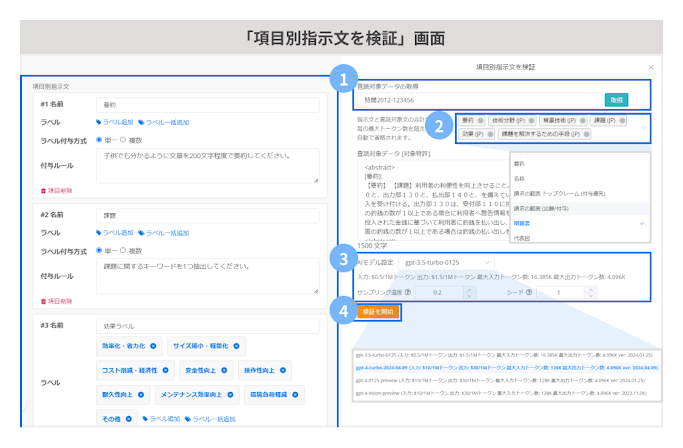
Task: Click the help icon beside シード
Action: tap(529, 292)
